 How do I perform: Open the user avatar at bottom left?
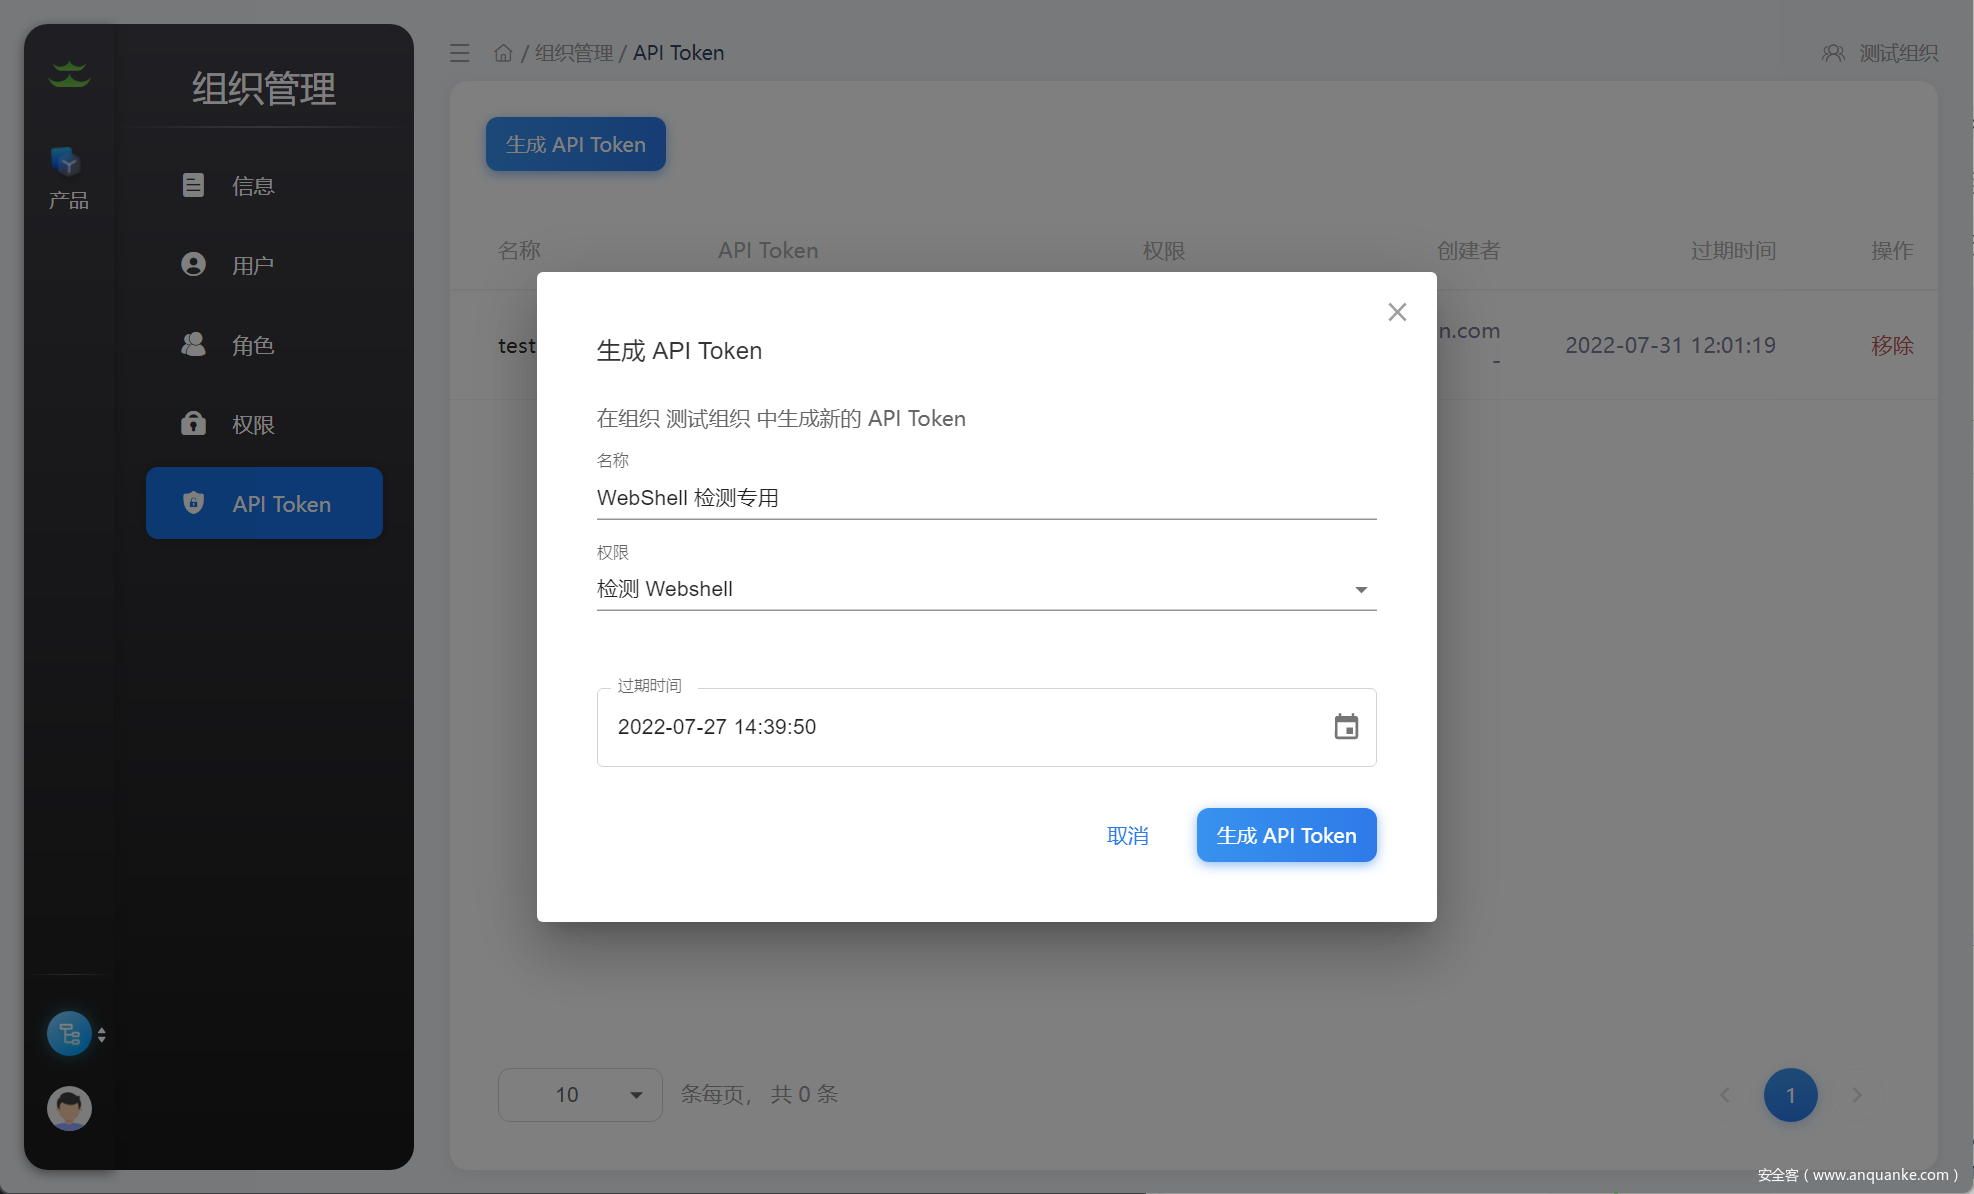tap(69, 1108)
